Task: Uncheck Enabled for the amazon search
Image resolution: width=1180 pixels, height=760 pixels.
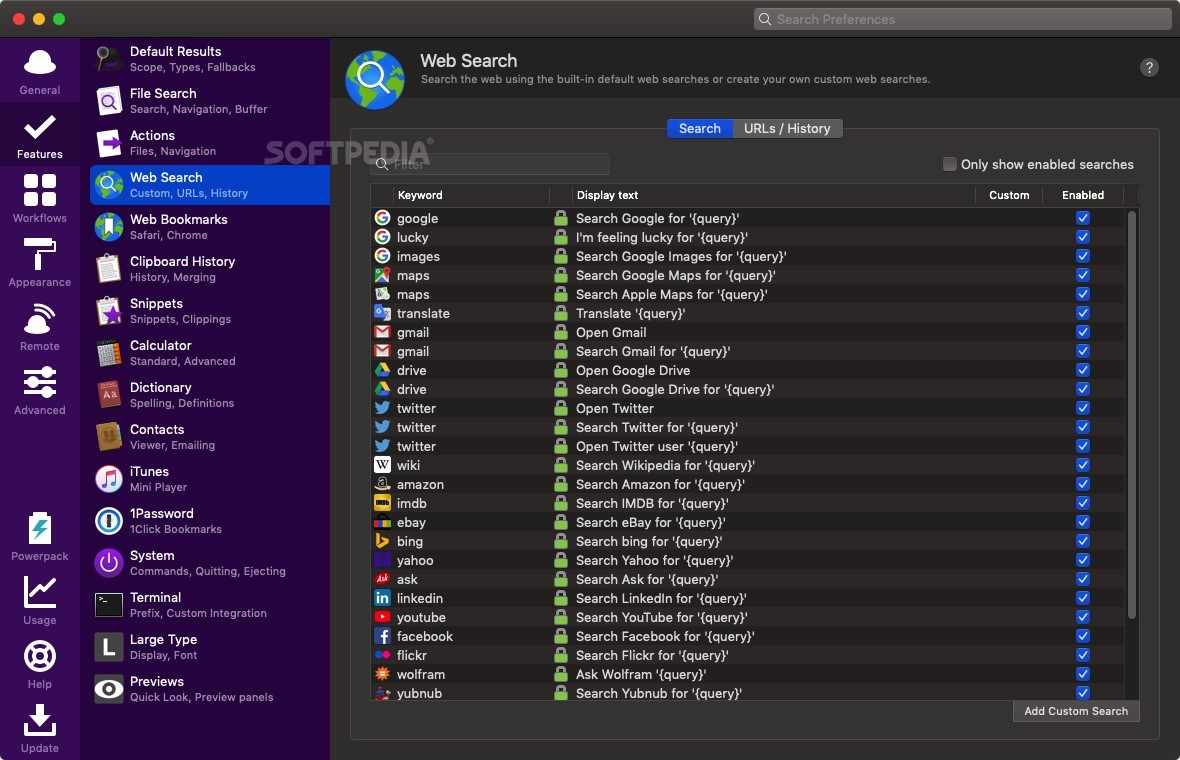Action: tap(1082, 484)
